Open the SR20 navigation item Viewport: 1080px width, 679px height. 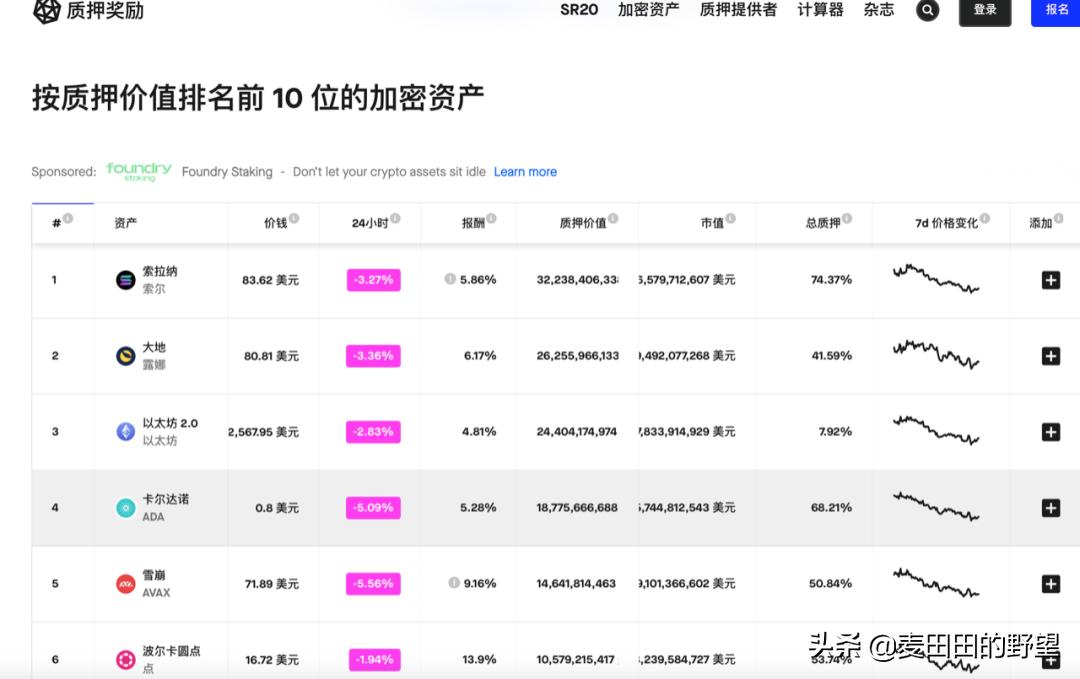click(x=579, y=10)
